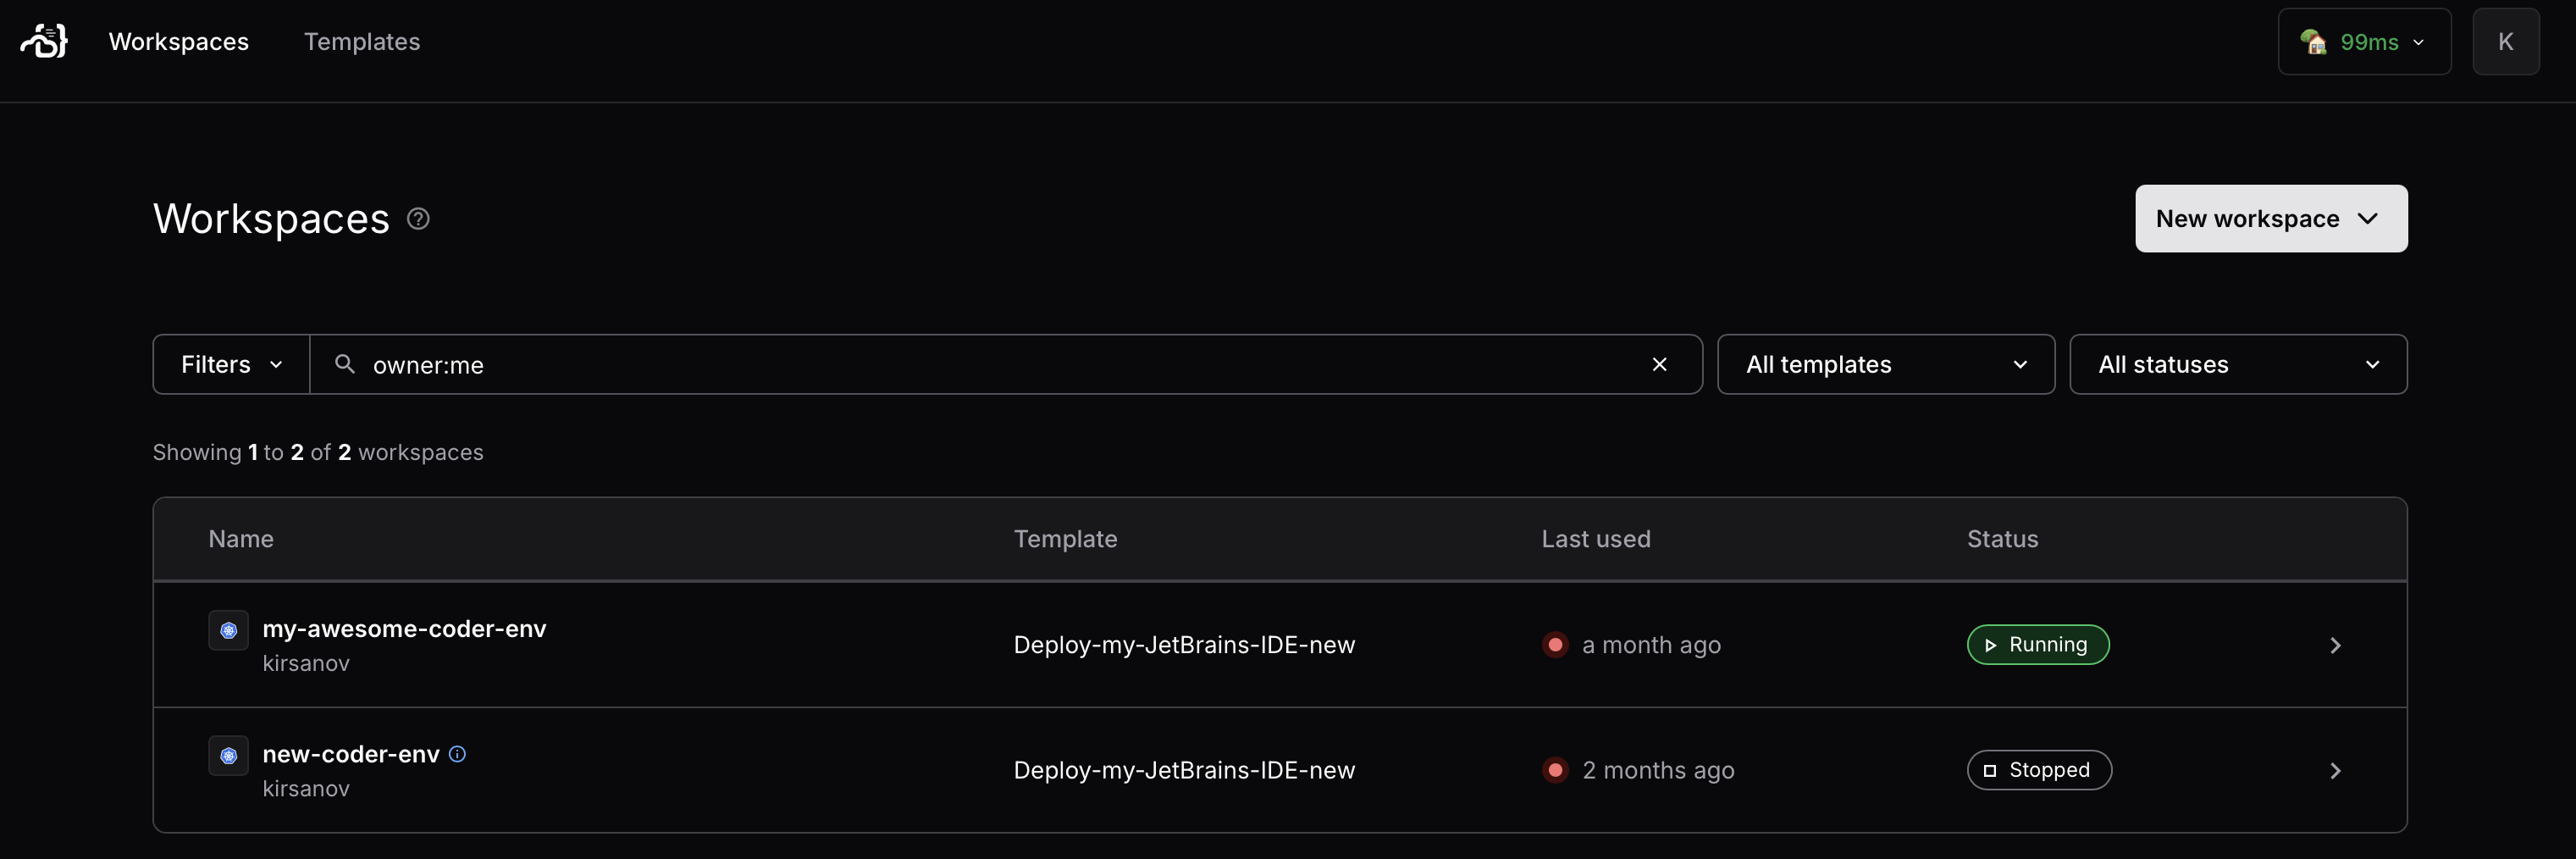Click the Name column header
This screenshot has height=859, width=2576.
tap(241, 539)
